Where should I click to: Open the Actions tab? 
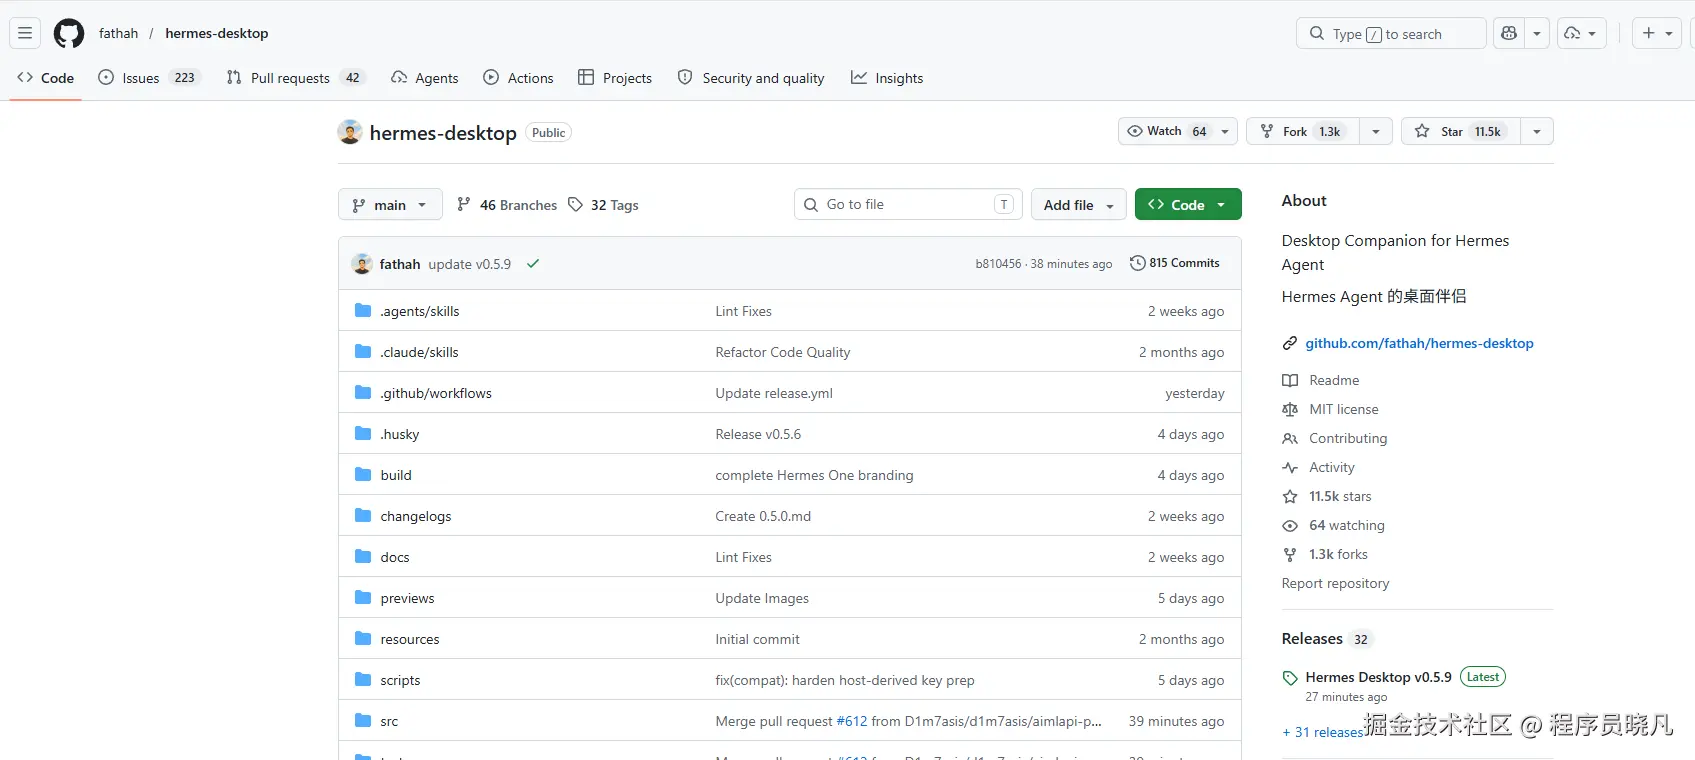[518, 78]
